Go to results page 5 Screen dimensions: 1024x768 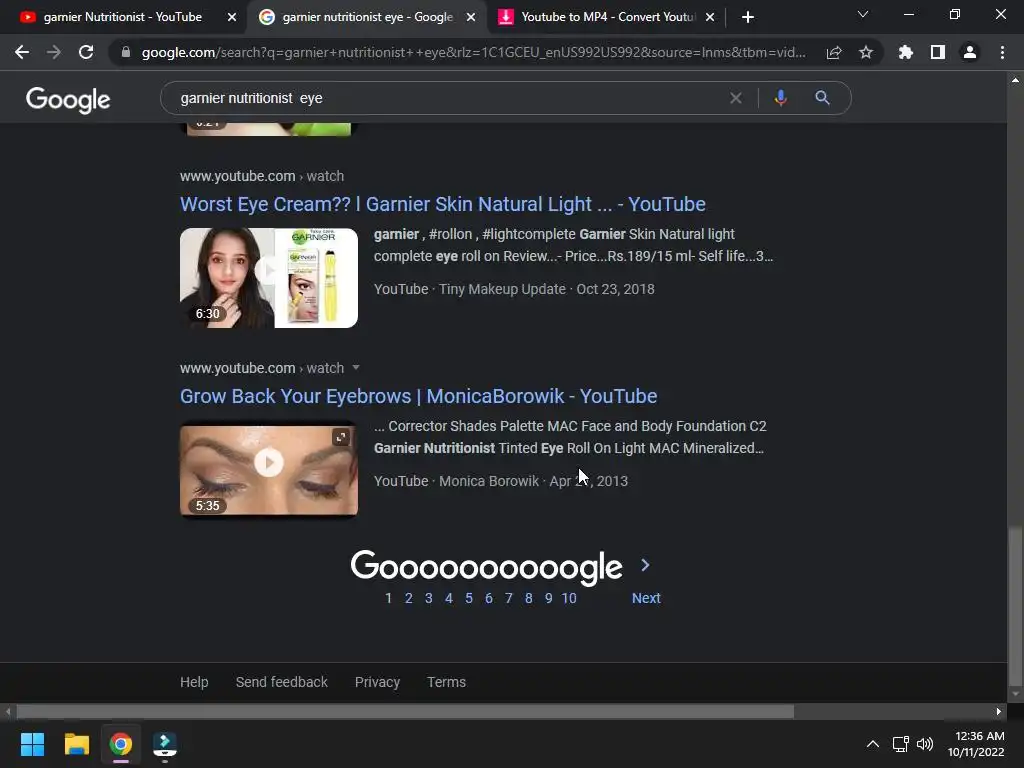tap(469, 598)
